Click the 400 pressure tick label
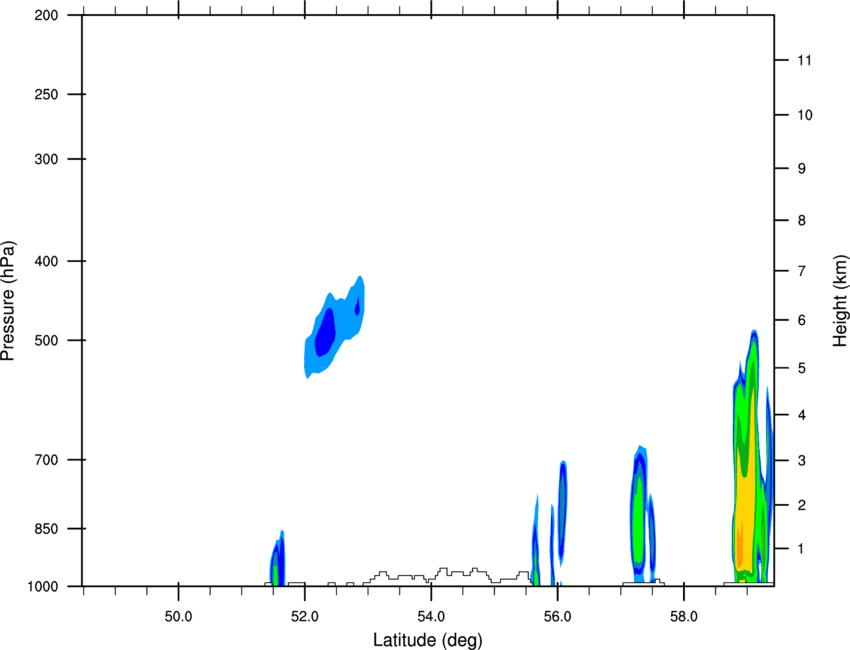This screenshot has width=850, height=650. point(46,261)
